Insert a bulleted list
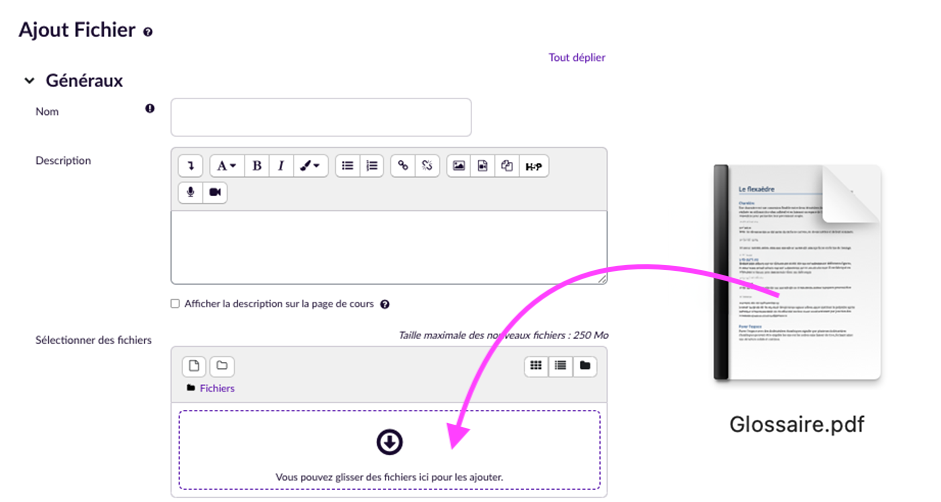 pyautogui.click(x=347, y=166)
